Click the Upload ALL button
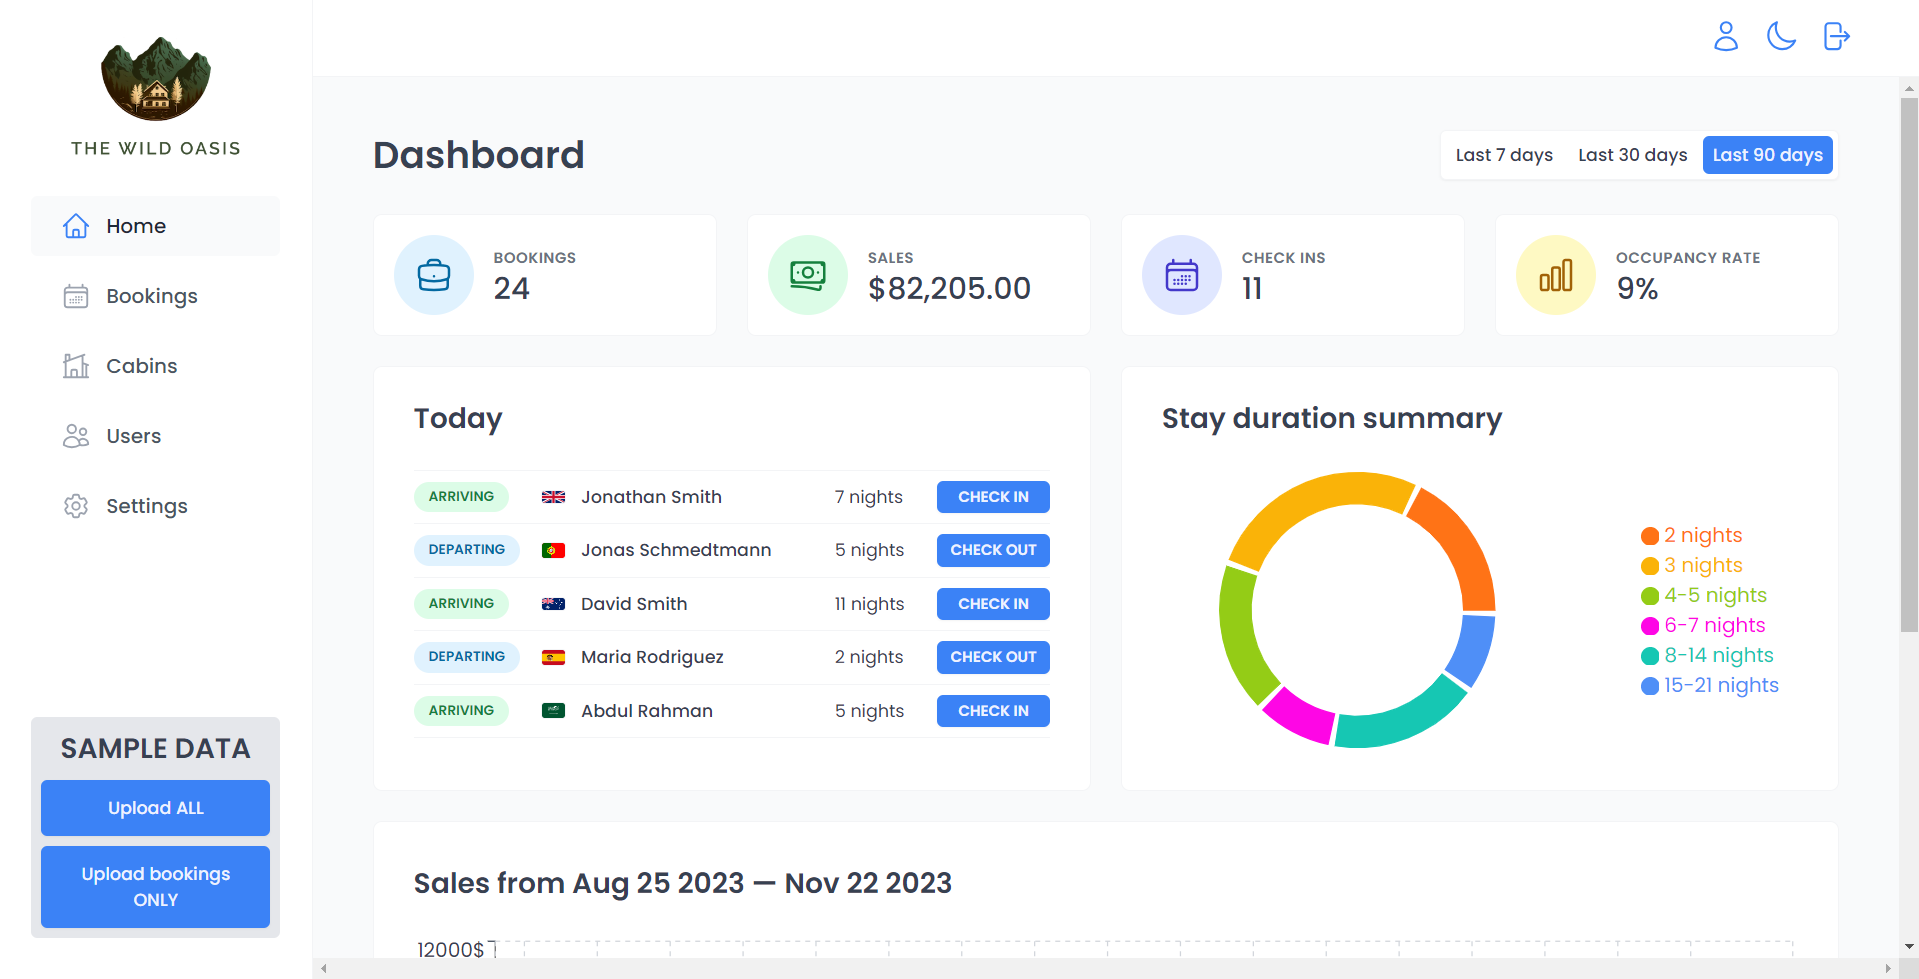Image resolution: width=1919 pixels, height=979 pixels. (155, 808)
